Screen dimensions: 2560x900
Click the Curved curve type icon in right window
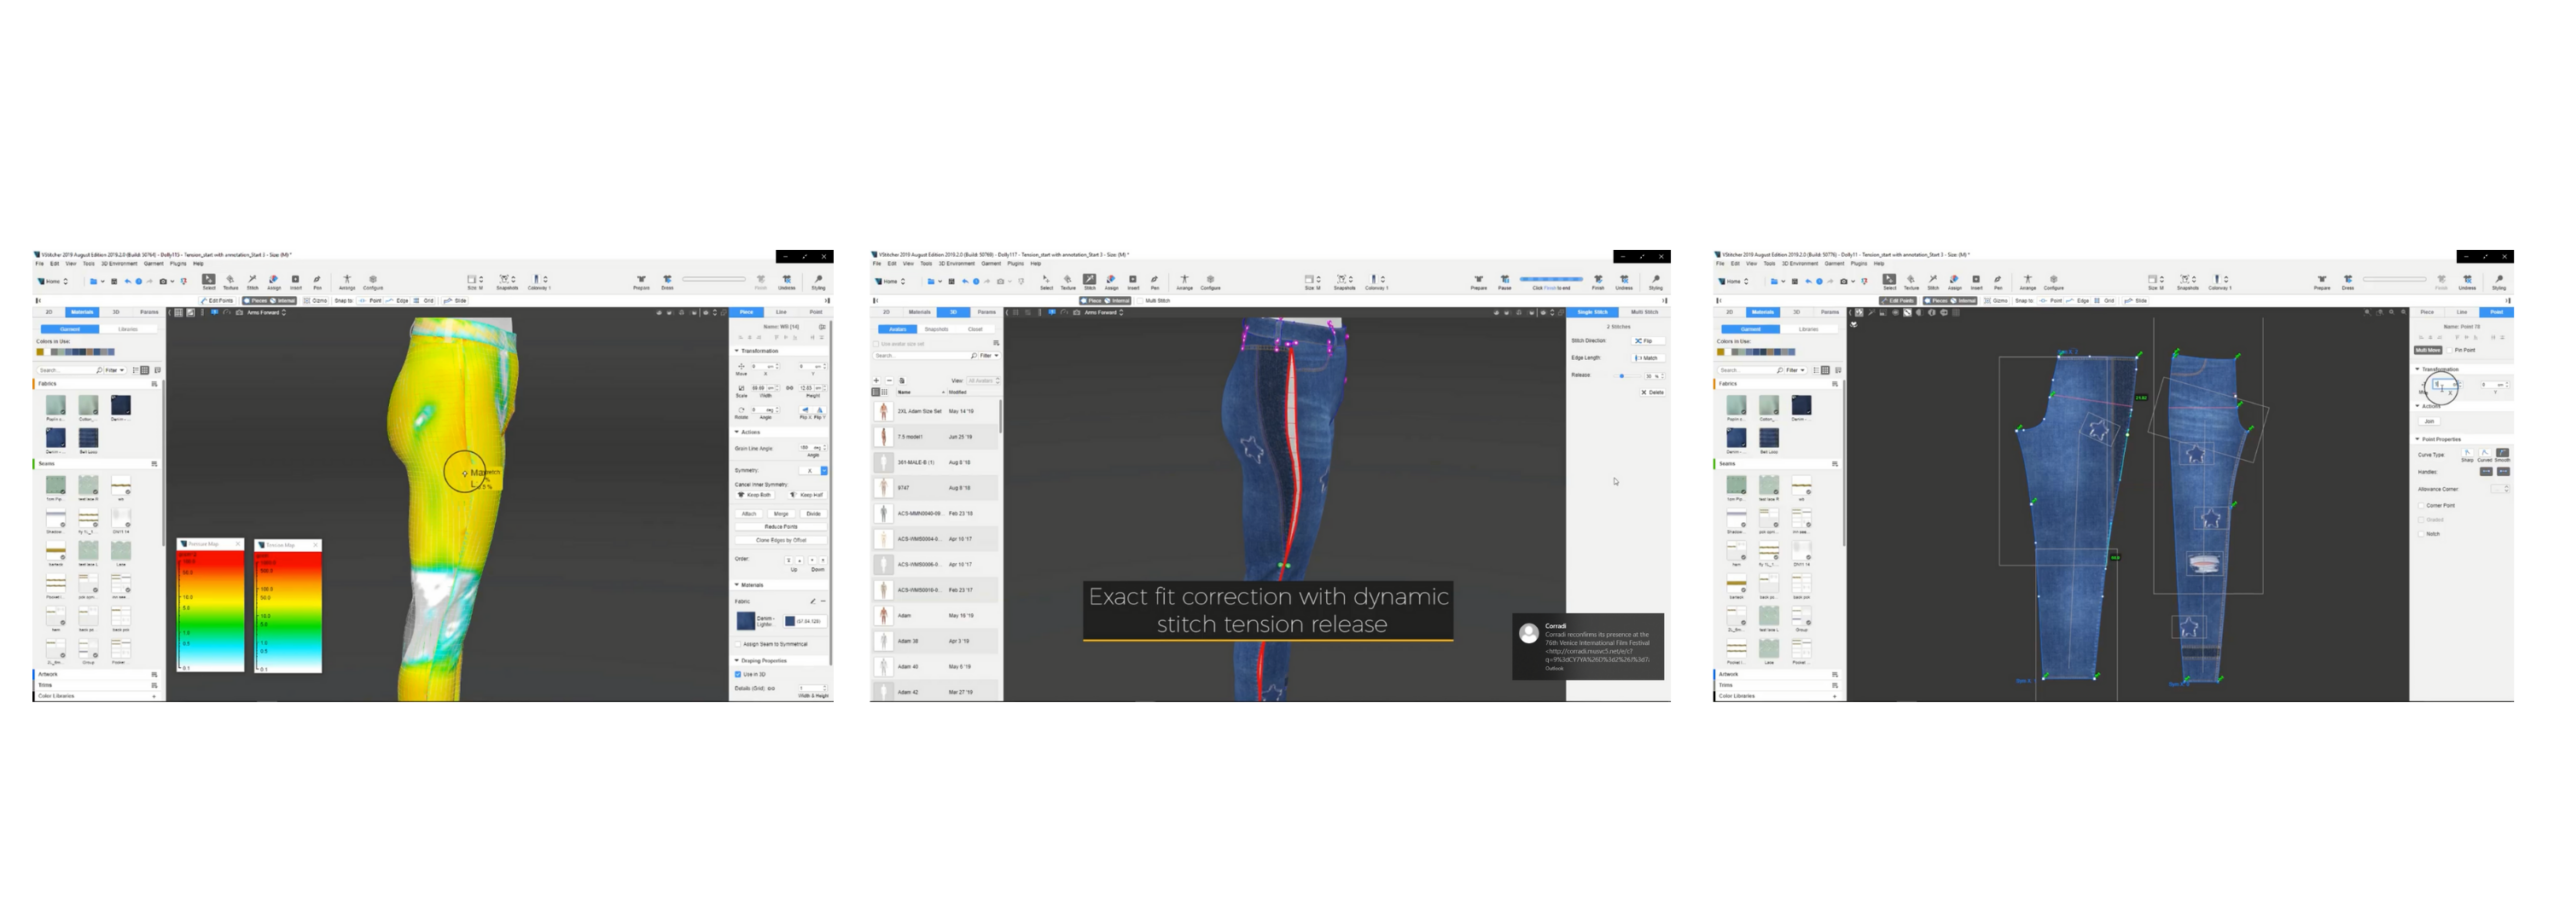(2484, 453)
